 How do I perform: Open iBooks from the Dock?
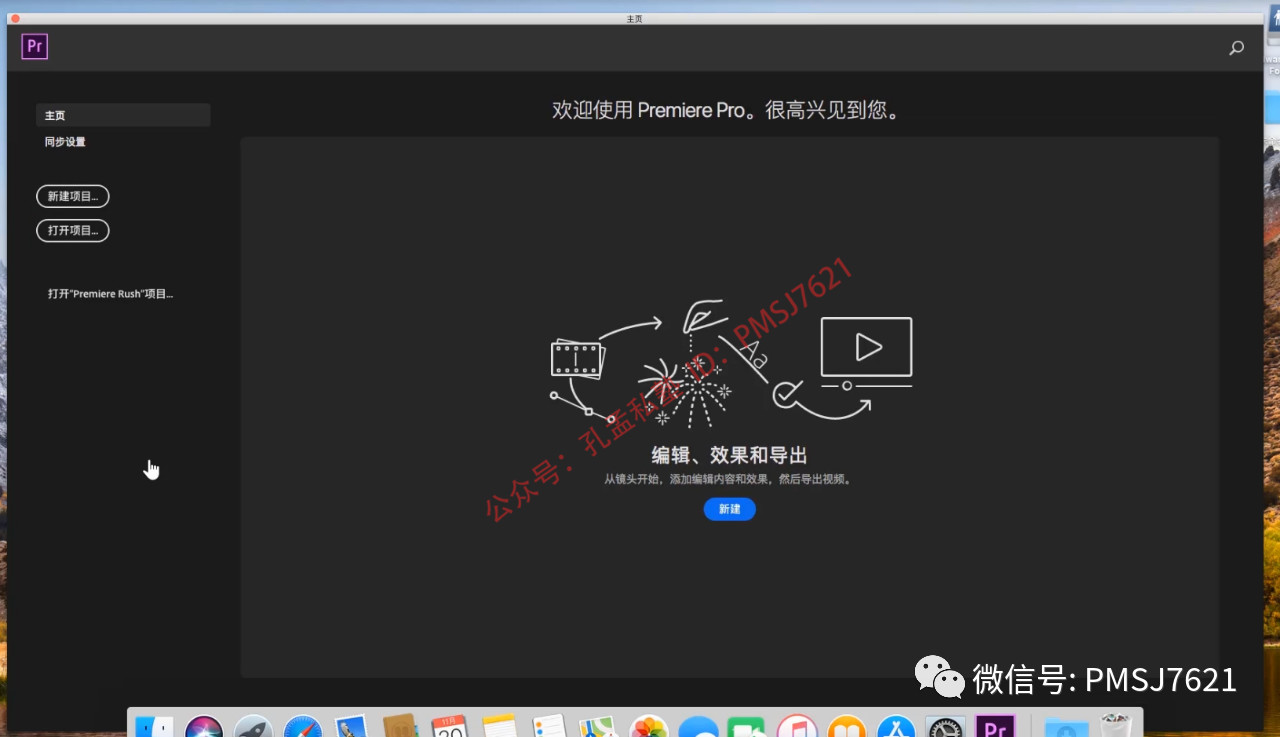tap(847, 727)
